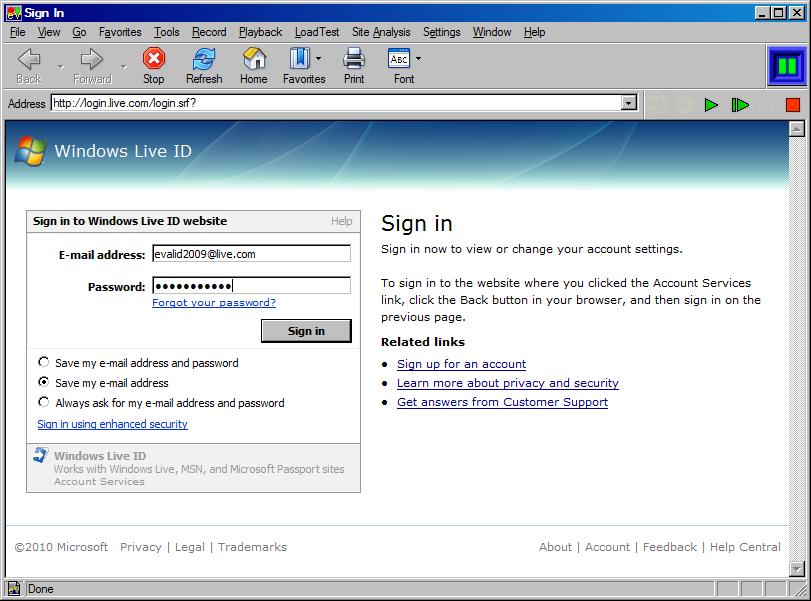811x601 pixels.
Task: Open the Site Analysis menu
Action: [x=381, y=32]
